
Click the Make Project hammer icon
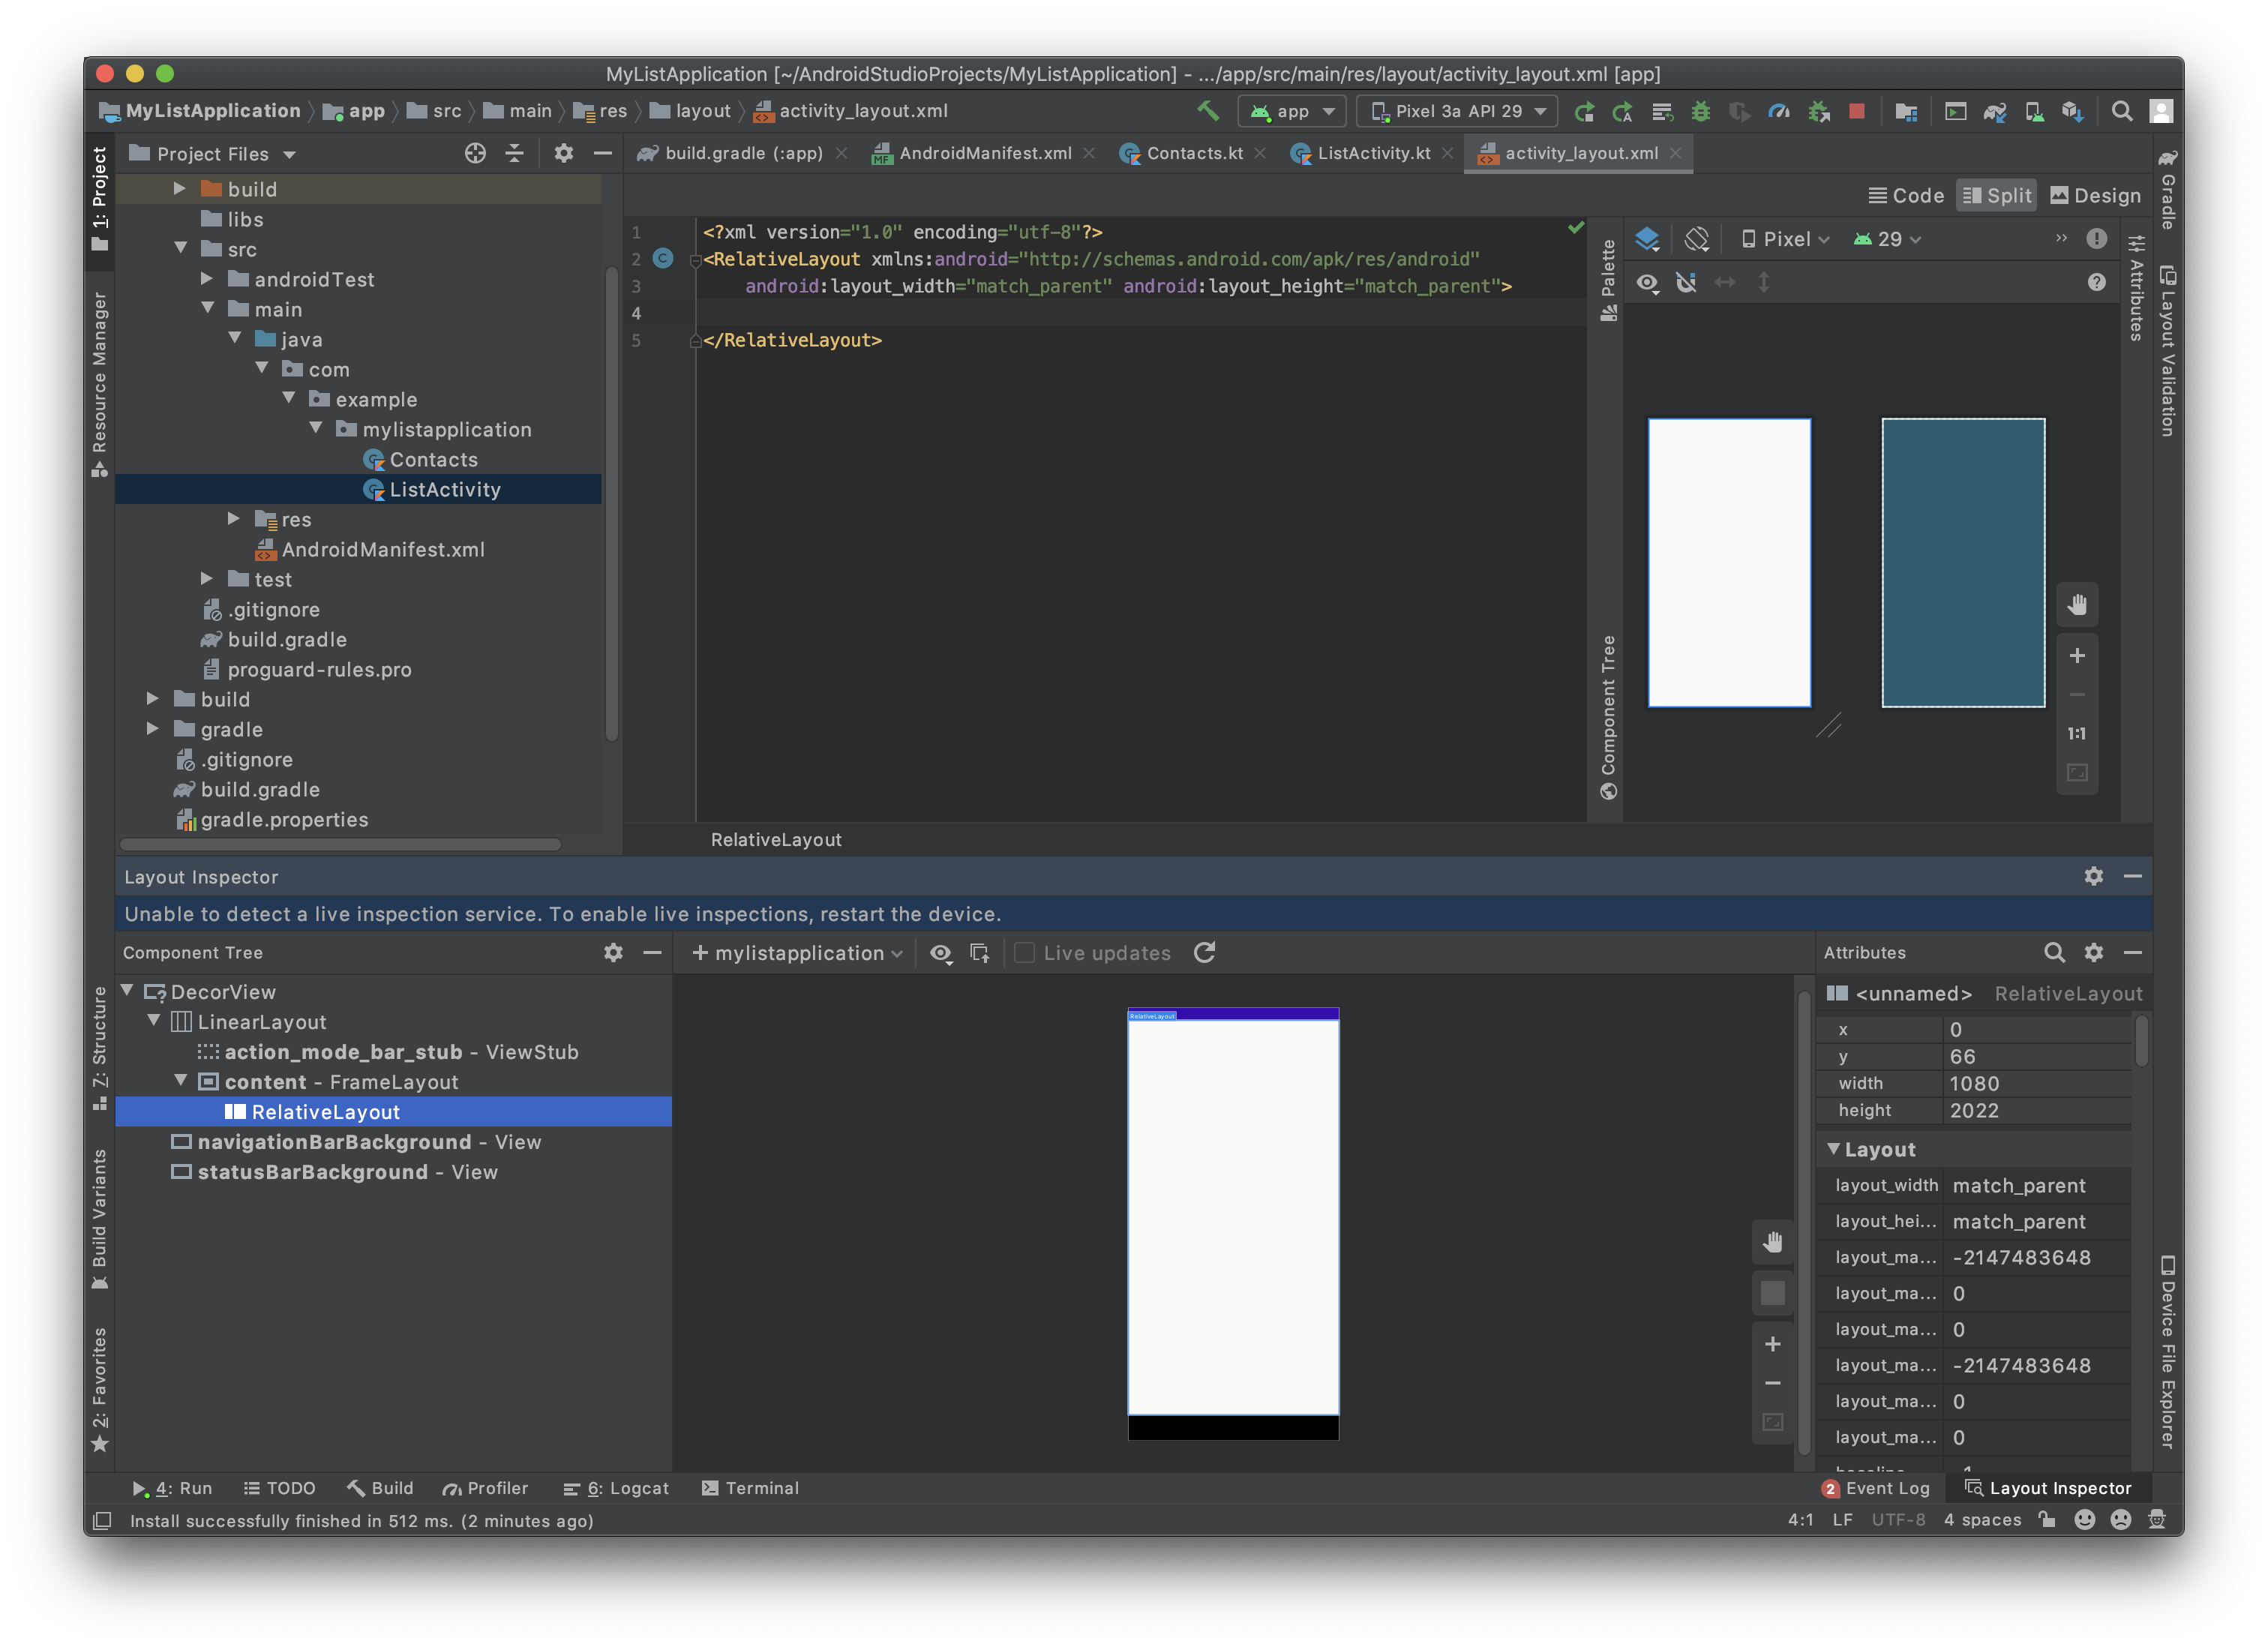point(1208,111)
